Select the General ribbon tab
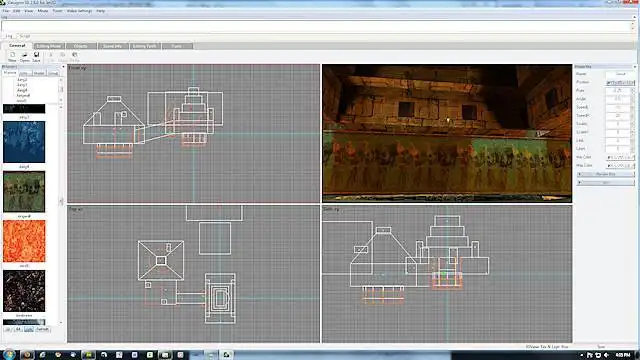Screen dimensions: 640x360 17,46
